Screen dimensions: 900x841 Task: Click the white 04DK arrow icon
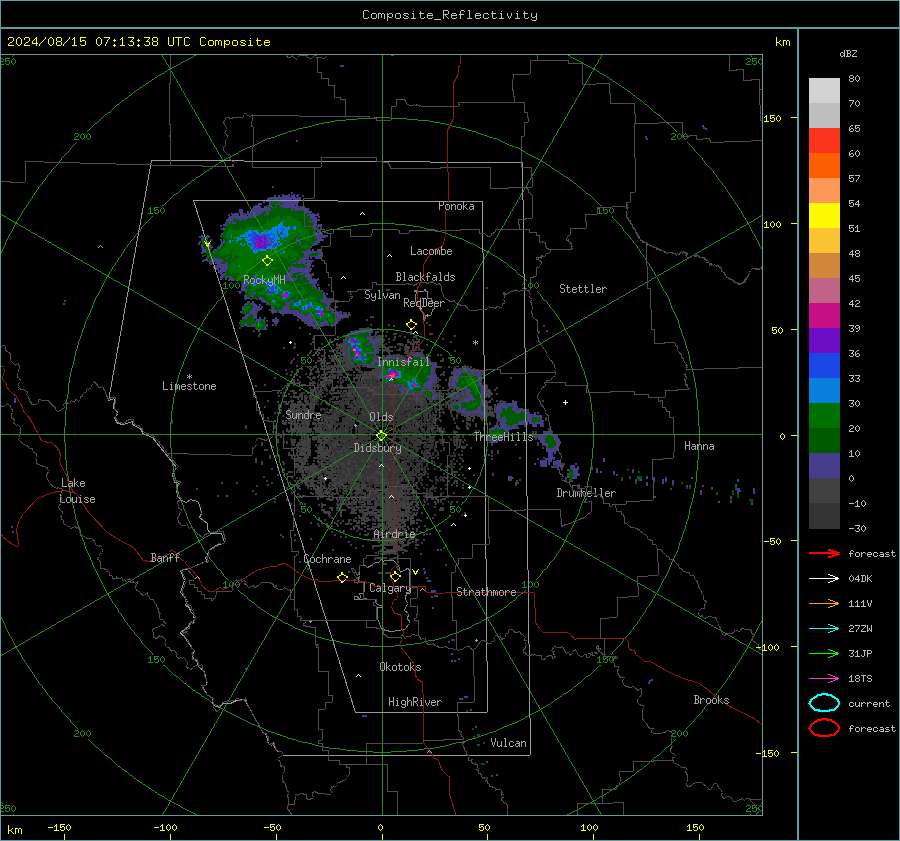824,579
